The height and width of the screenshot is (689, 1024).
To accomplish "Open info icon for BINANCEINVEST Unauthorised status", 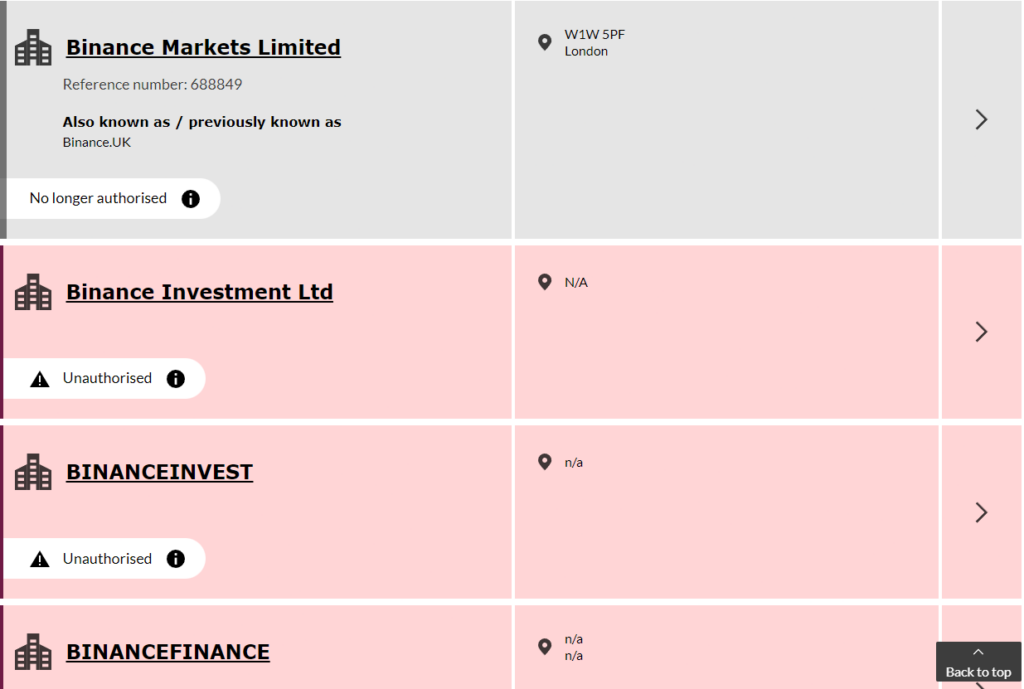I will 176,558.
